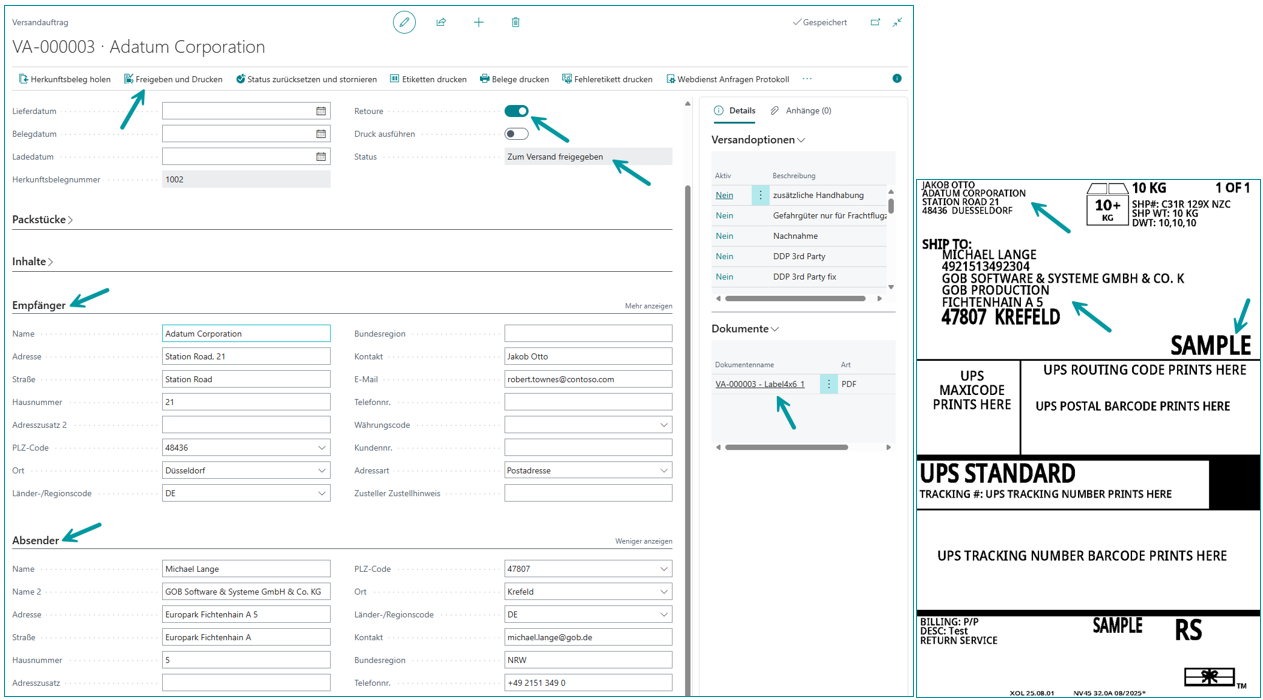Open the Adressart dropdown
This screenshot has width=1263, height=700.
click(664, 471)
